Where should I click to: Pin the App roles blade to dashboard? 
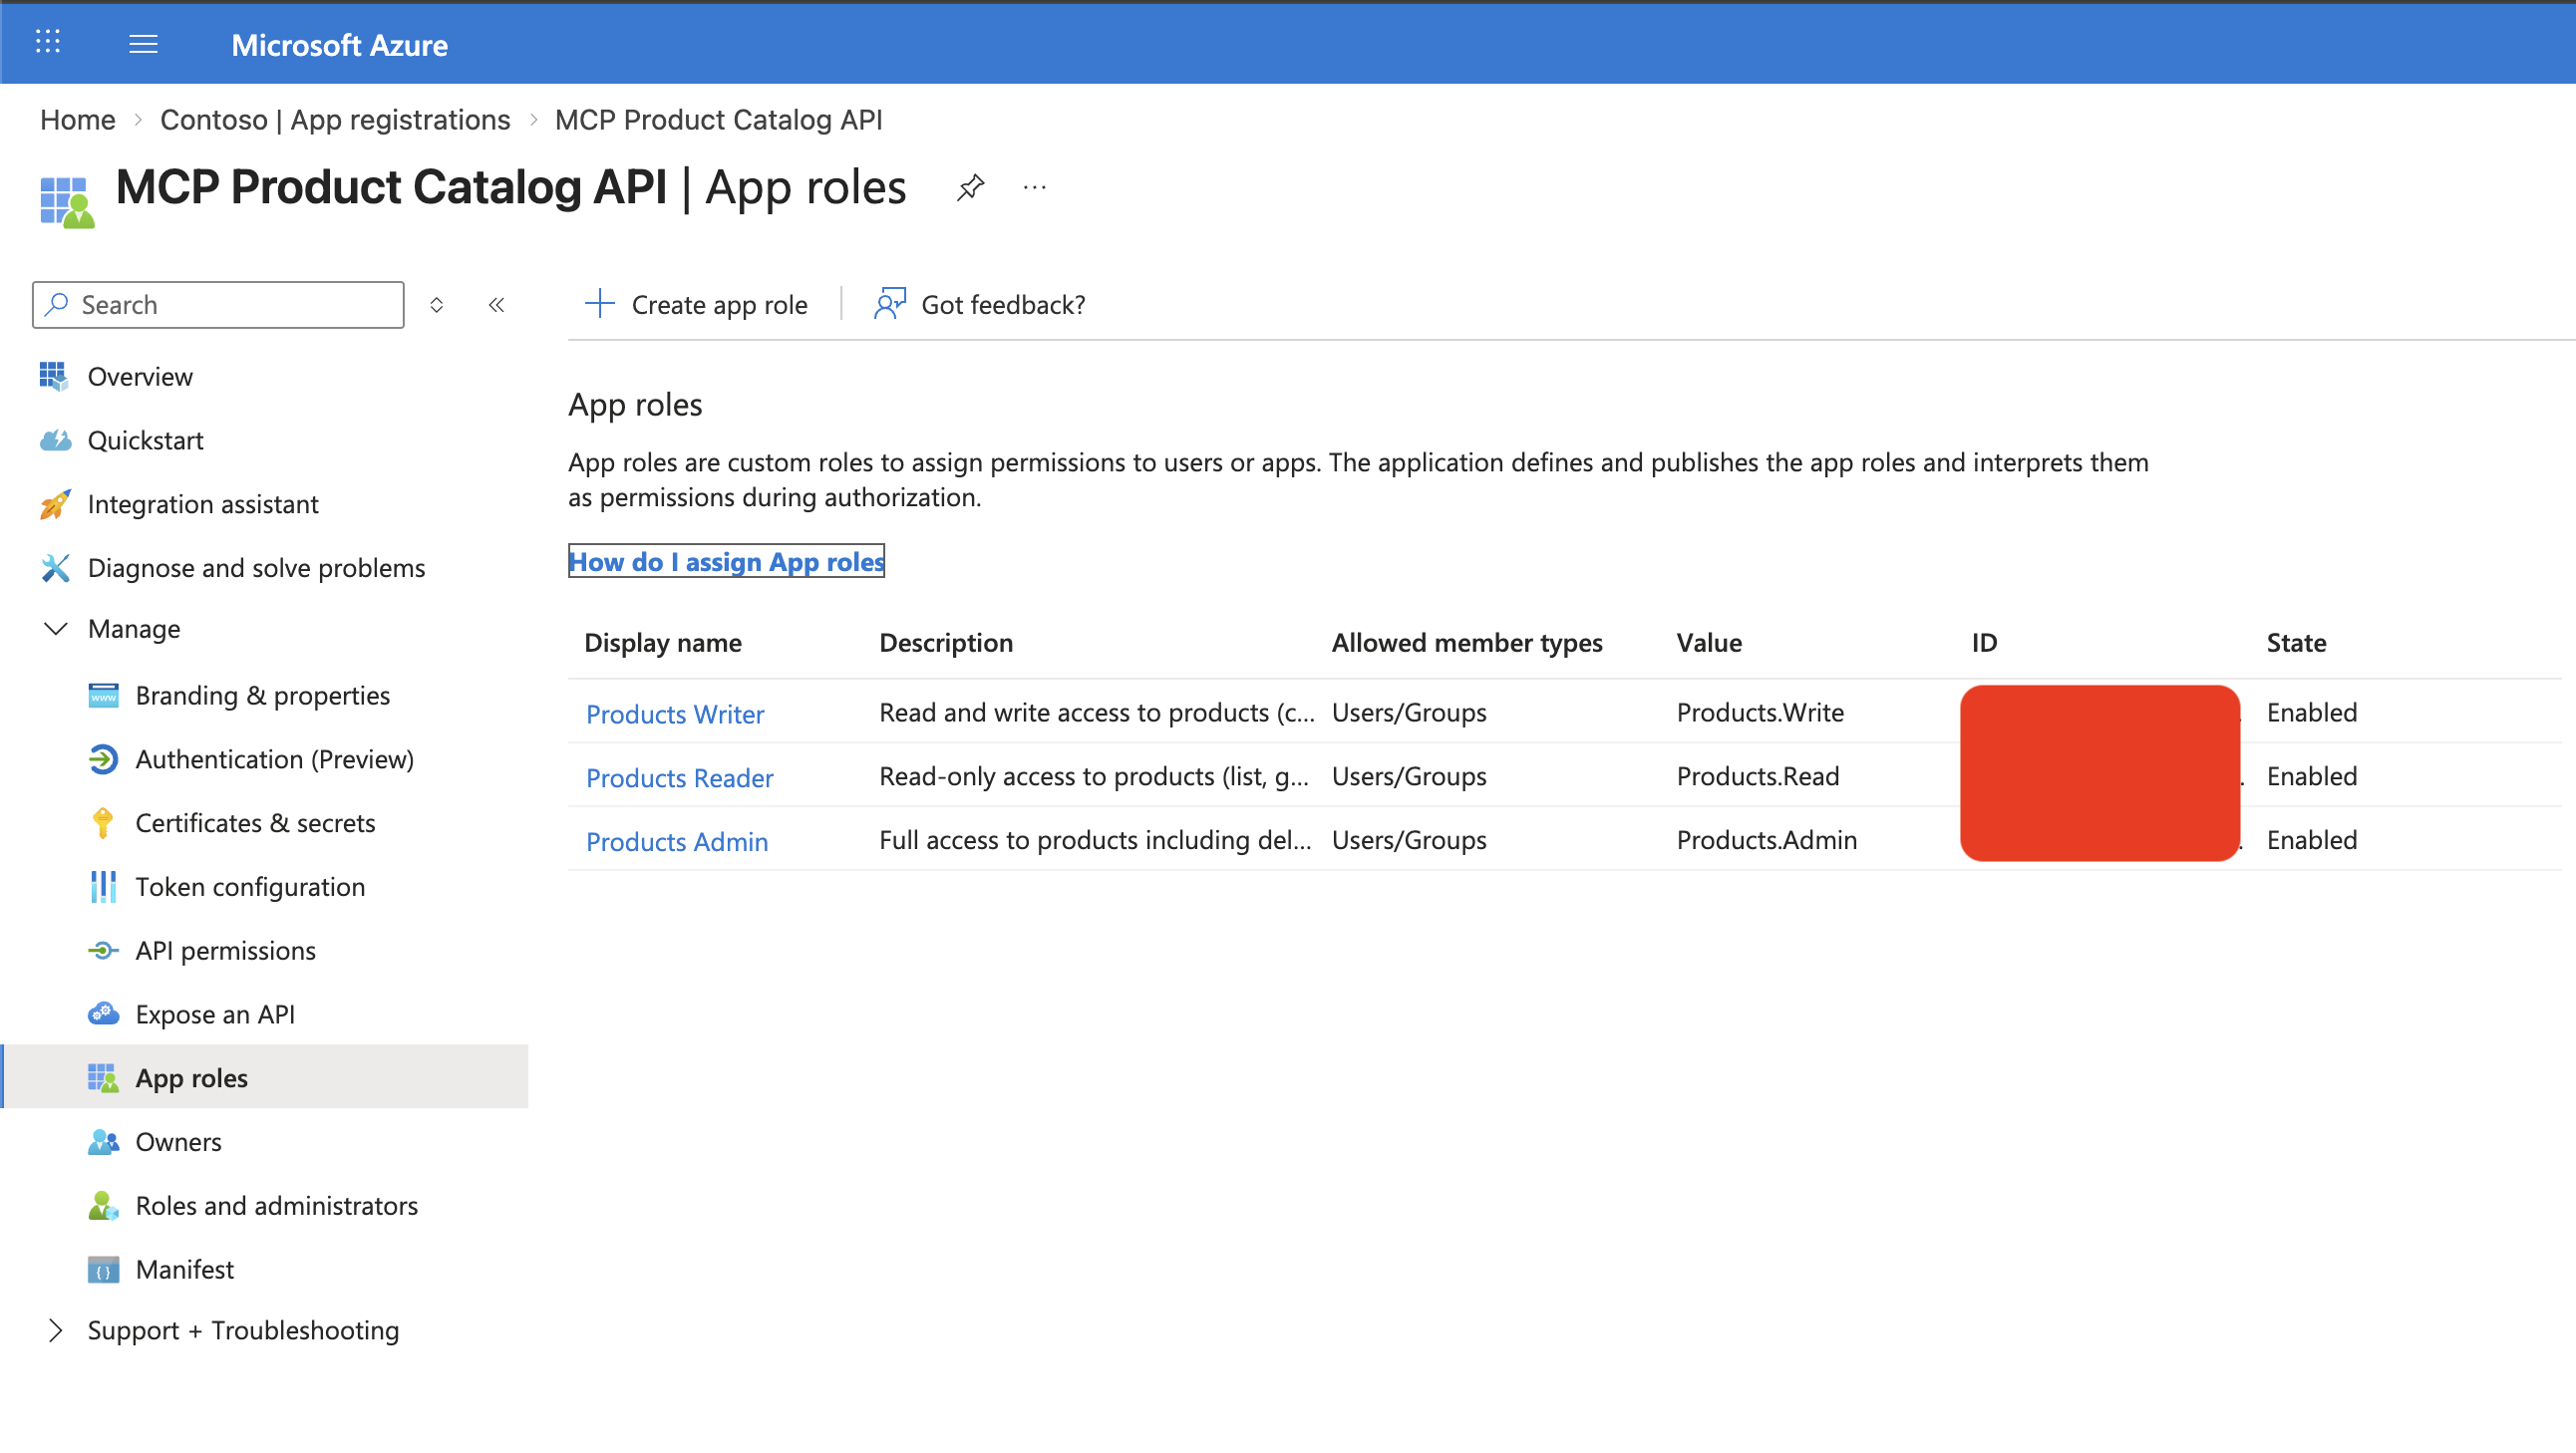coord(969,186)
